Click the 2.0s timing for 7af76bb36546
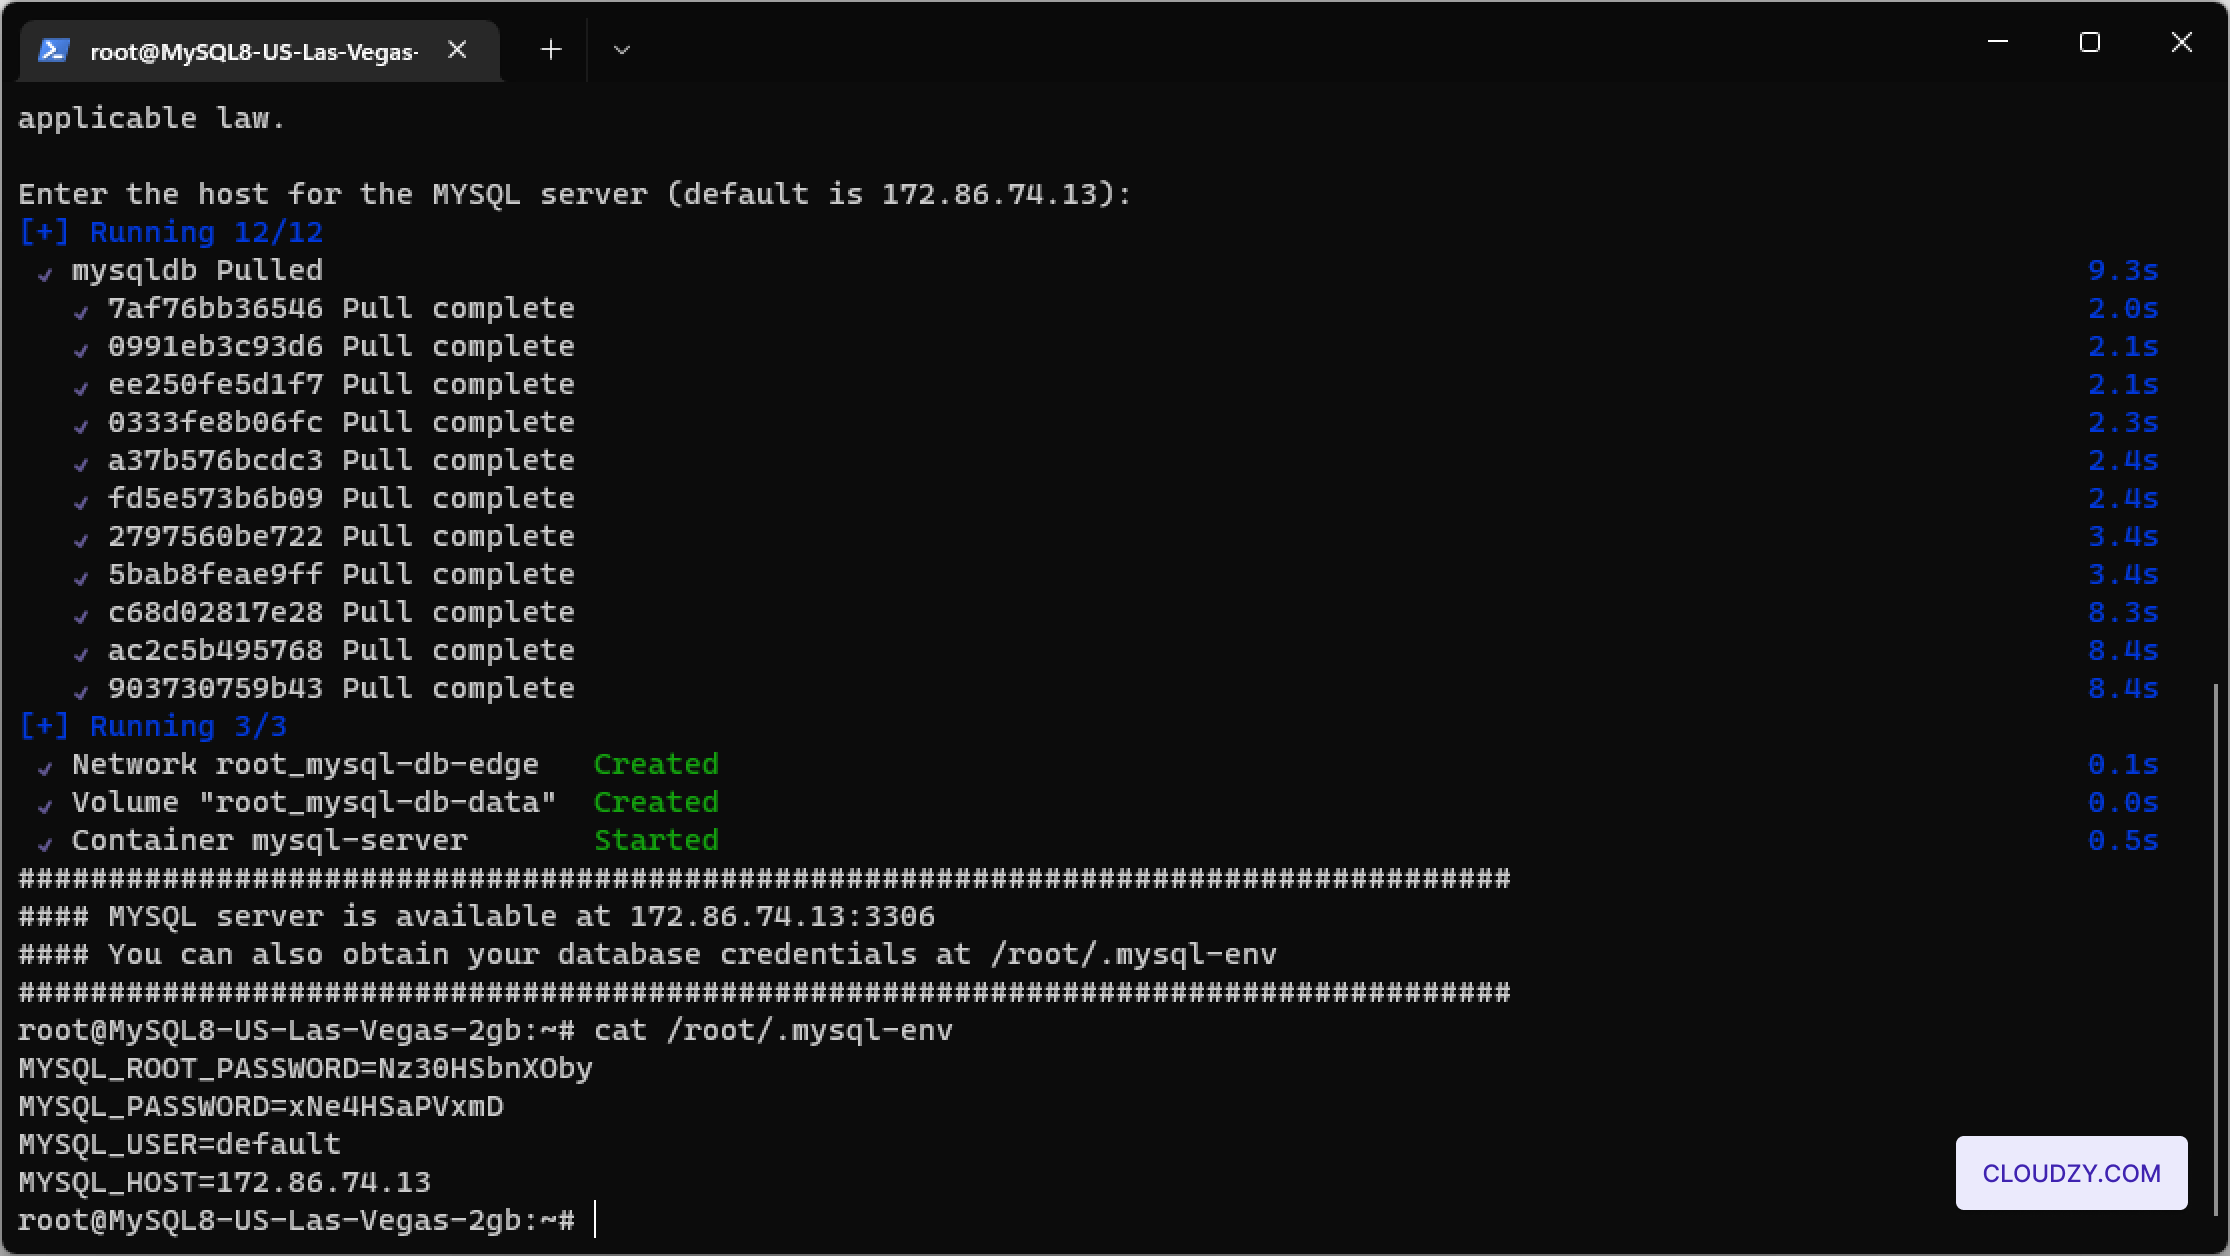The image size is (2230, 1256). tap(2123, 309)
